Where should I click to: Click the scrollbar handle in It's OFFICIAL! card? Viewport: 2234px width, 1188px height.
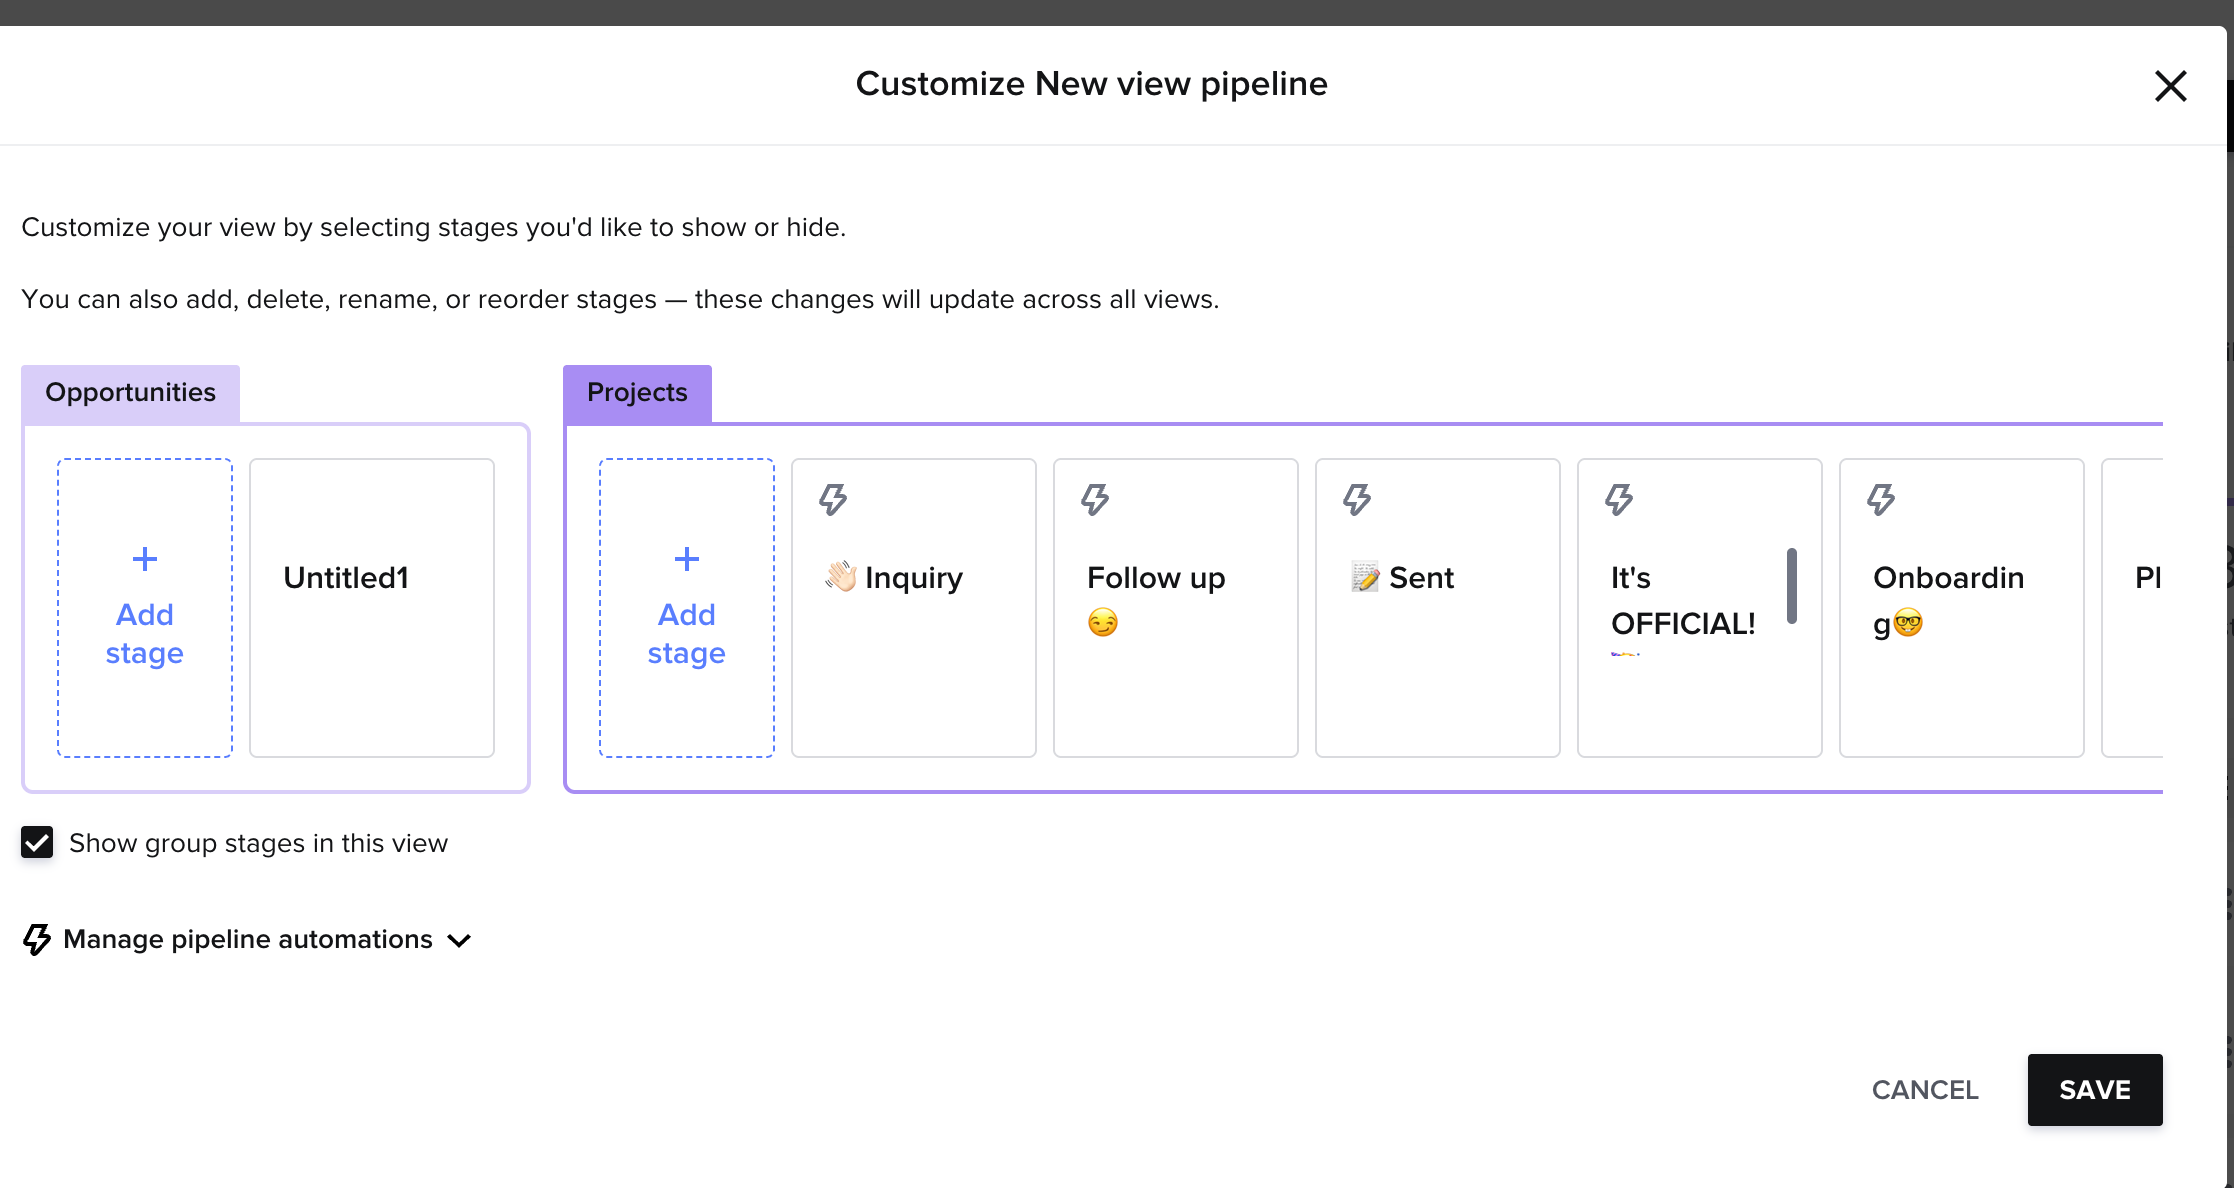[x=1792, y=586]
